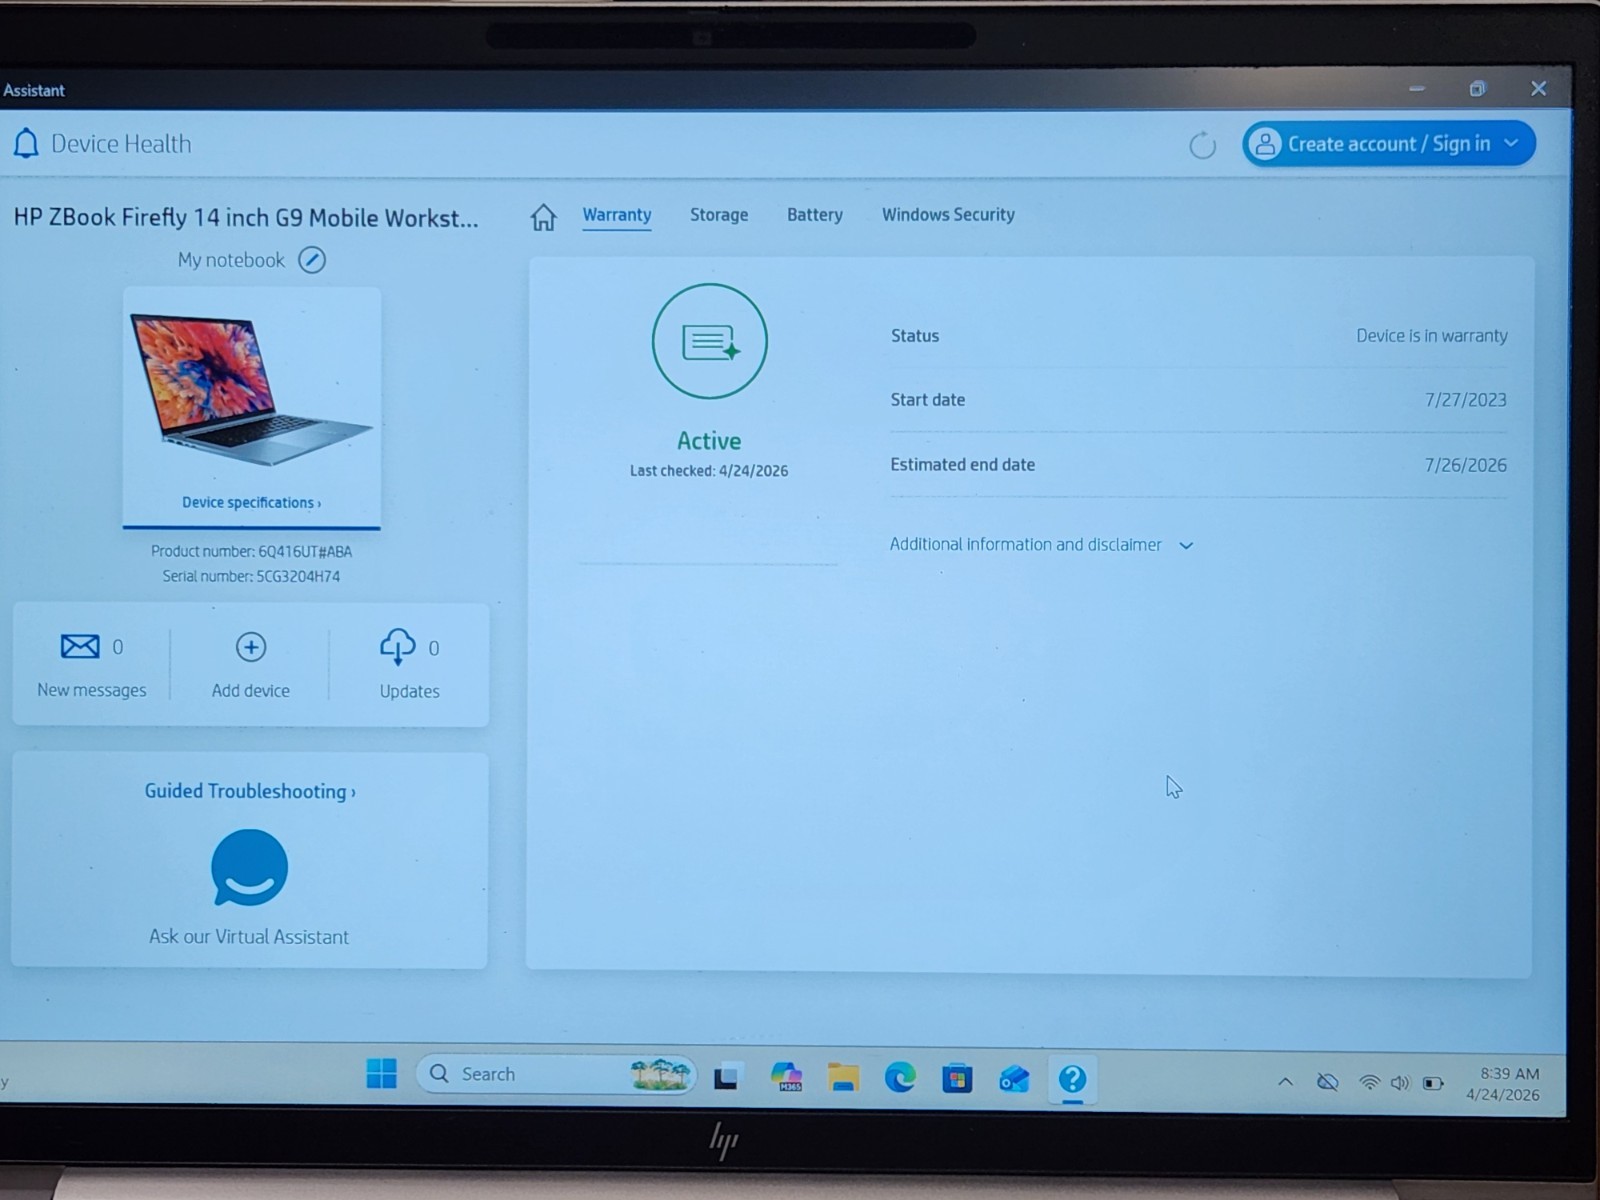Click HP ZBook Firefly device name title
This screenshot has height=1200, width=1600.
(x=246, y=218)
